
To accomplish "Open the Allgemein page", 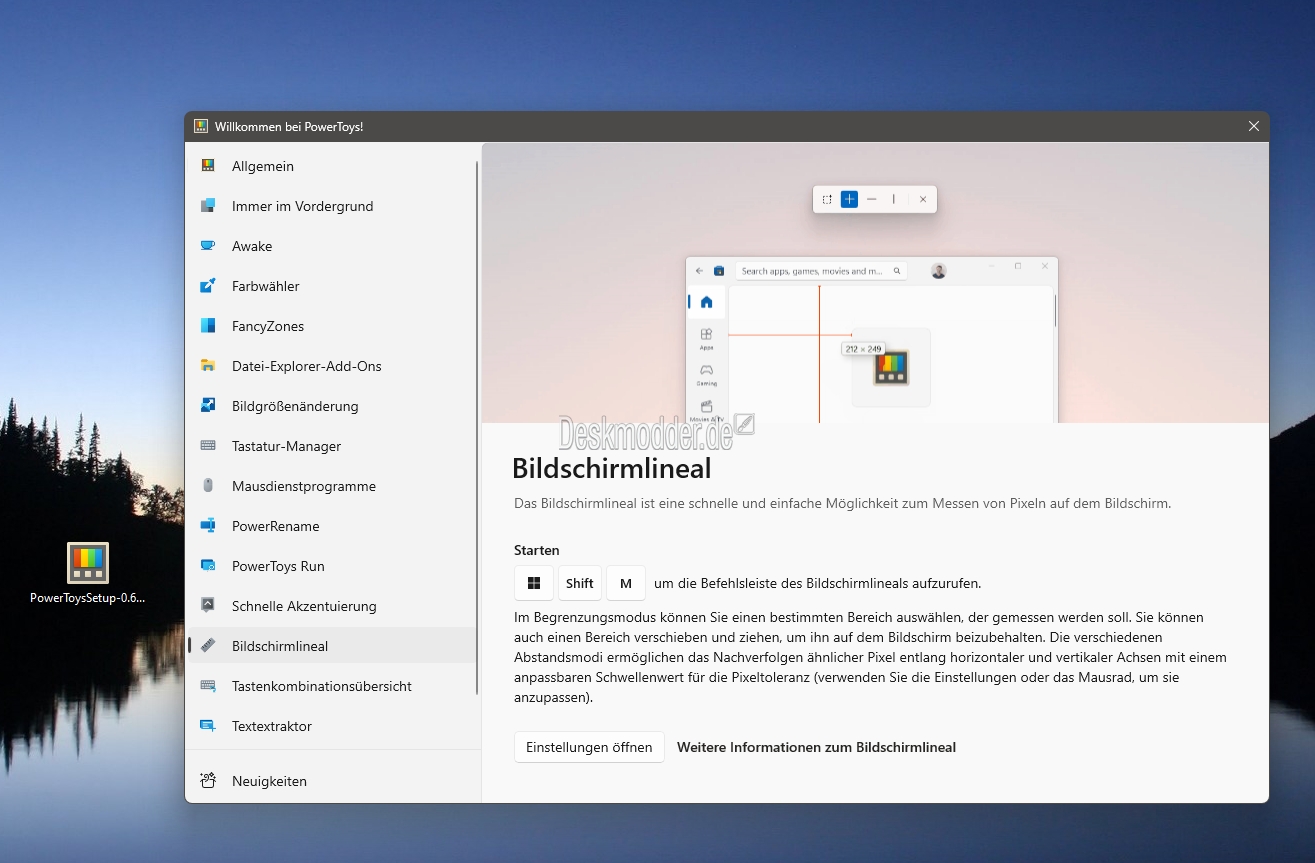I will [331, 166].
